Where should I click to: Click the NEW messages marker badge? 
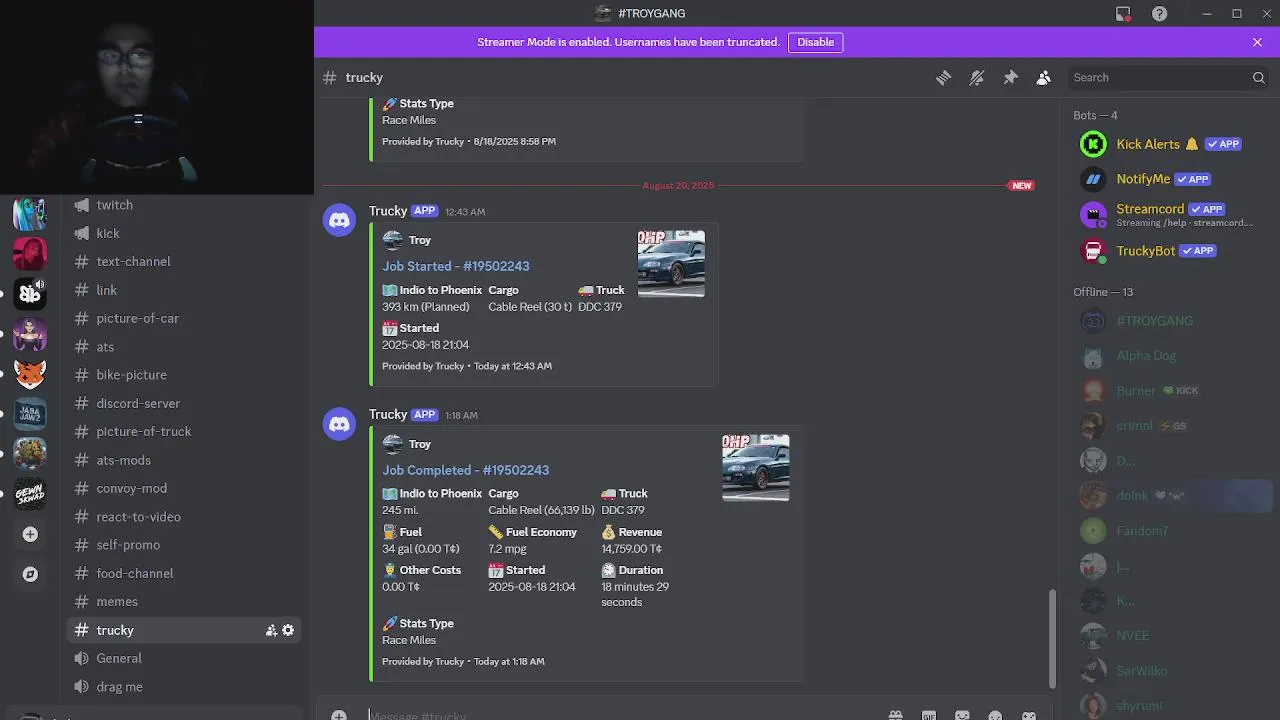coord(1021,186)
